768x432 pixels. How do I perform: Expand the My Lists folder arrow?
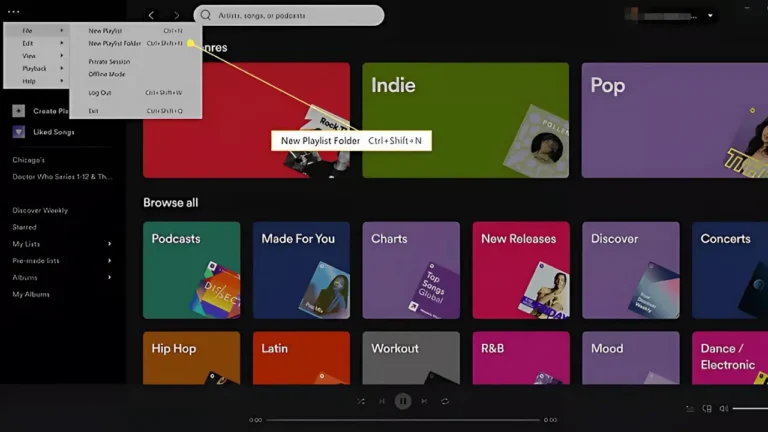pos(110,244)
